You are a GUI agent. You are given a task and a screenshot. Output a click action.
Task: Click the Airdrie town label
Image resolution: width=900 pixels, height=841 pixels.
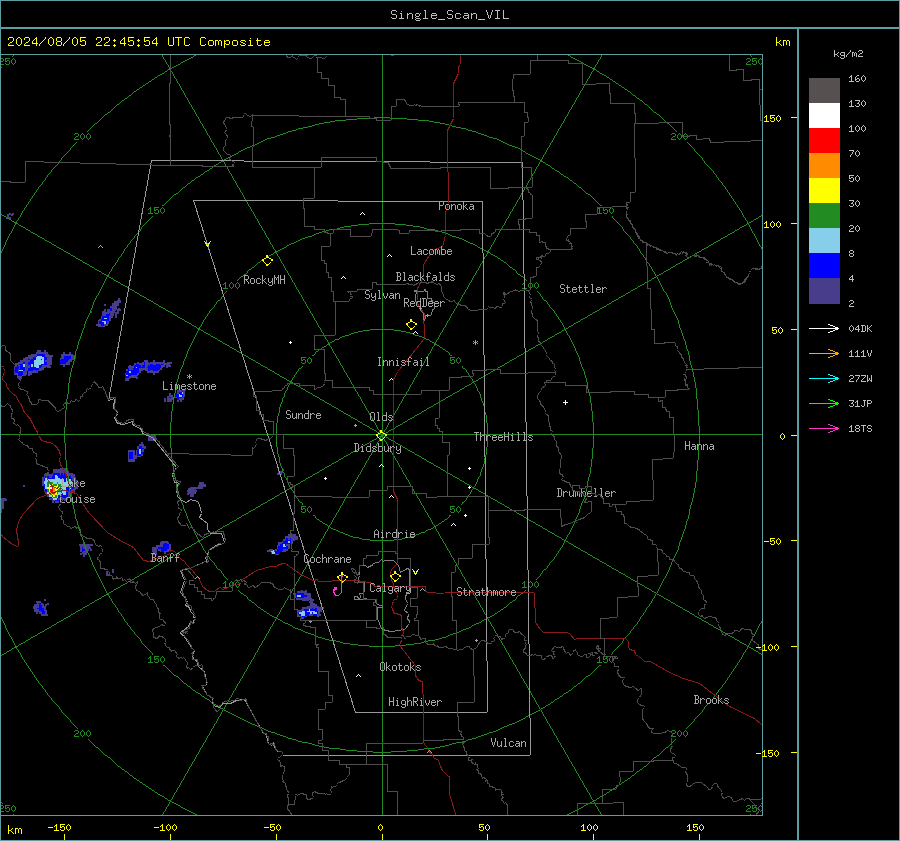pyautogui.click(x=394, y=534)
